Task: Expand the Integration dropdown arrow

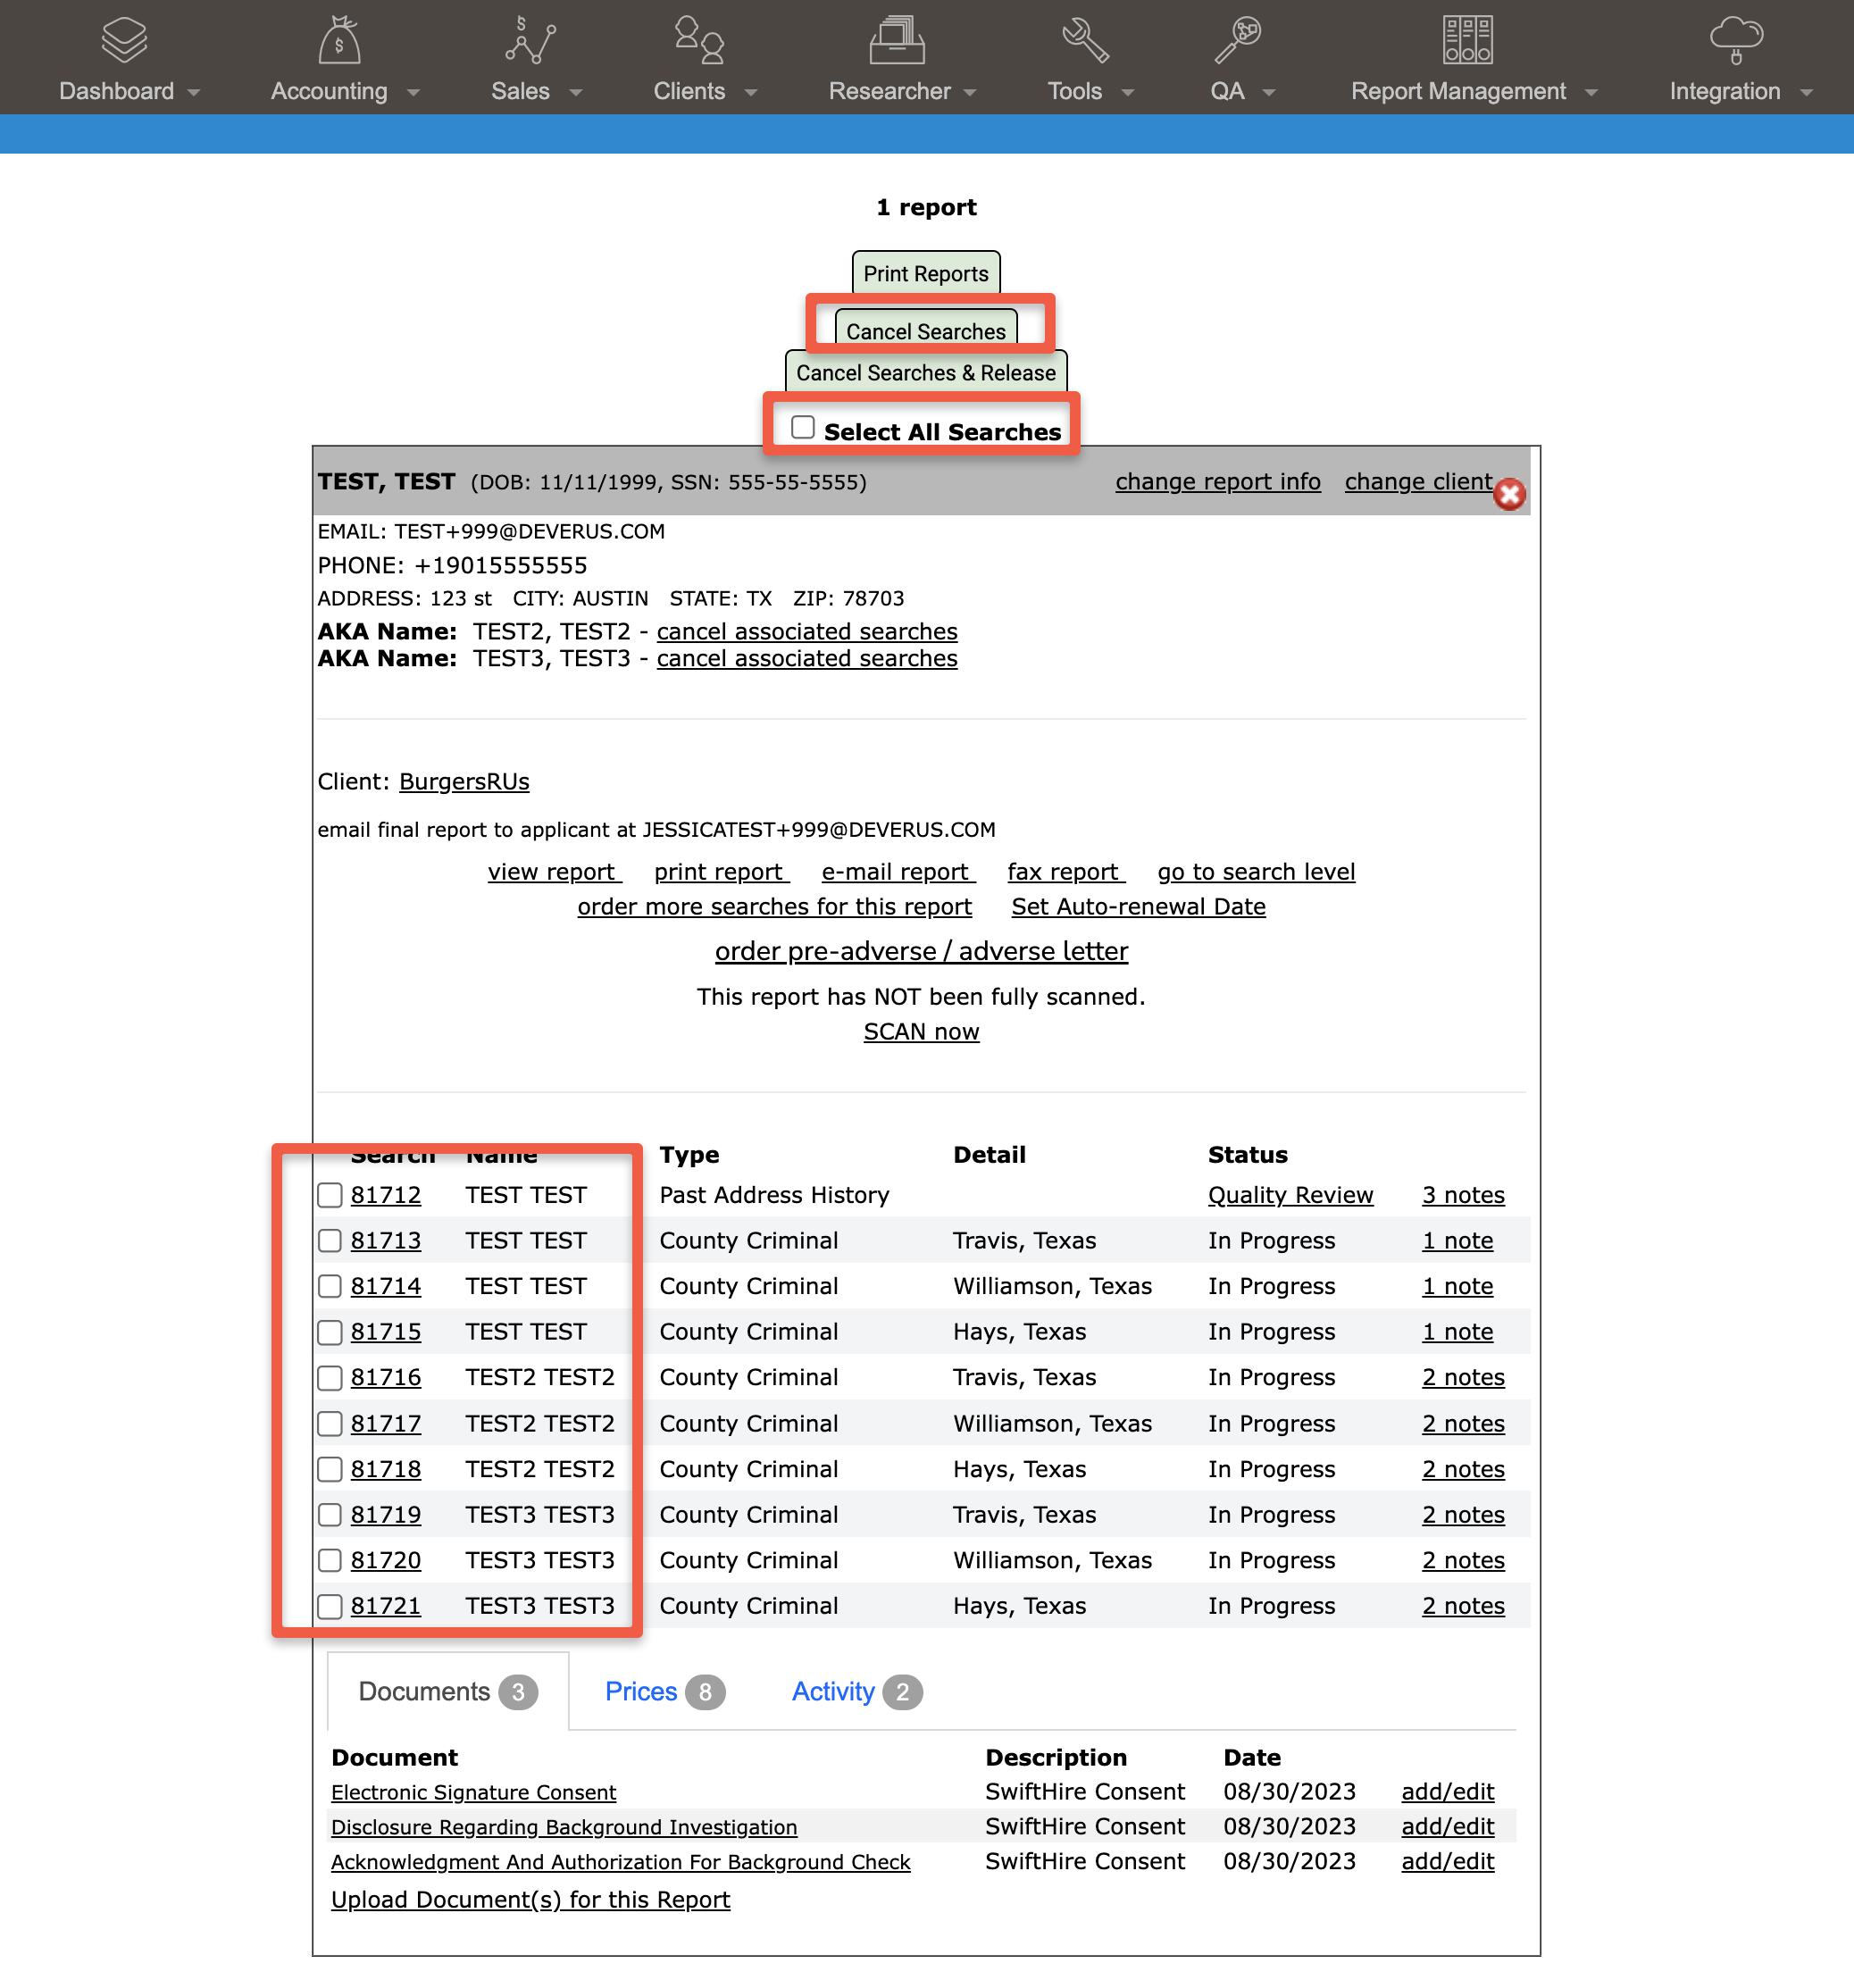Action: point(1806,93)
